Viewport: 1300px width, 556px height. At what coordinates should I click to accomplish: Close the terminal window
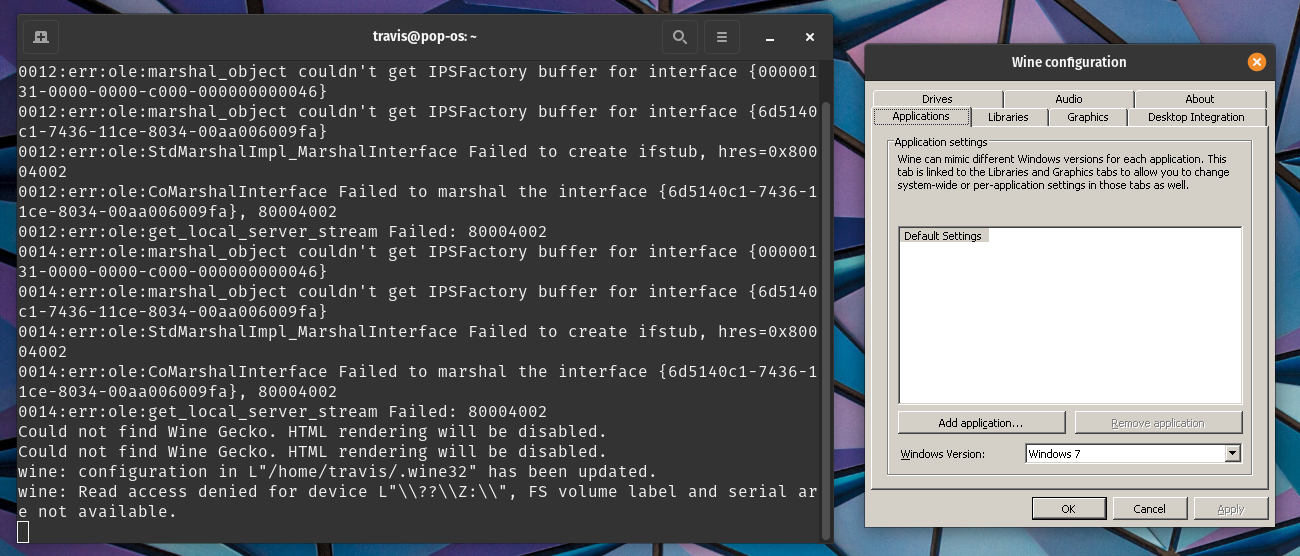tap(810, 37)
